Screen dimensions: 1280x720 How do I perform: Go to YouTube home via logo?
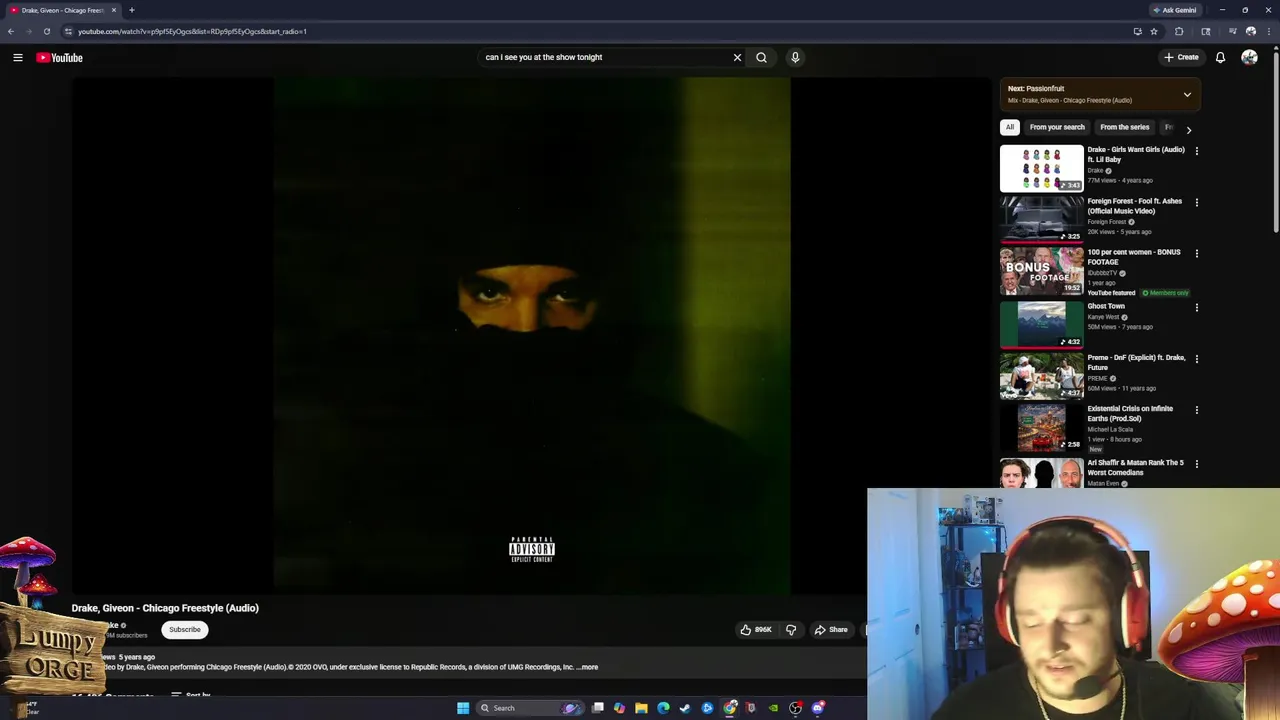coord(59,57)
